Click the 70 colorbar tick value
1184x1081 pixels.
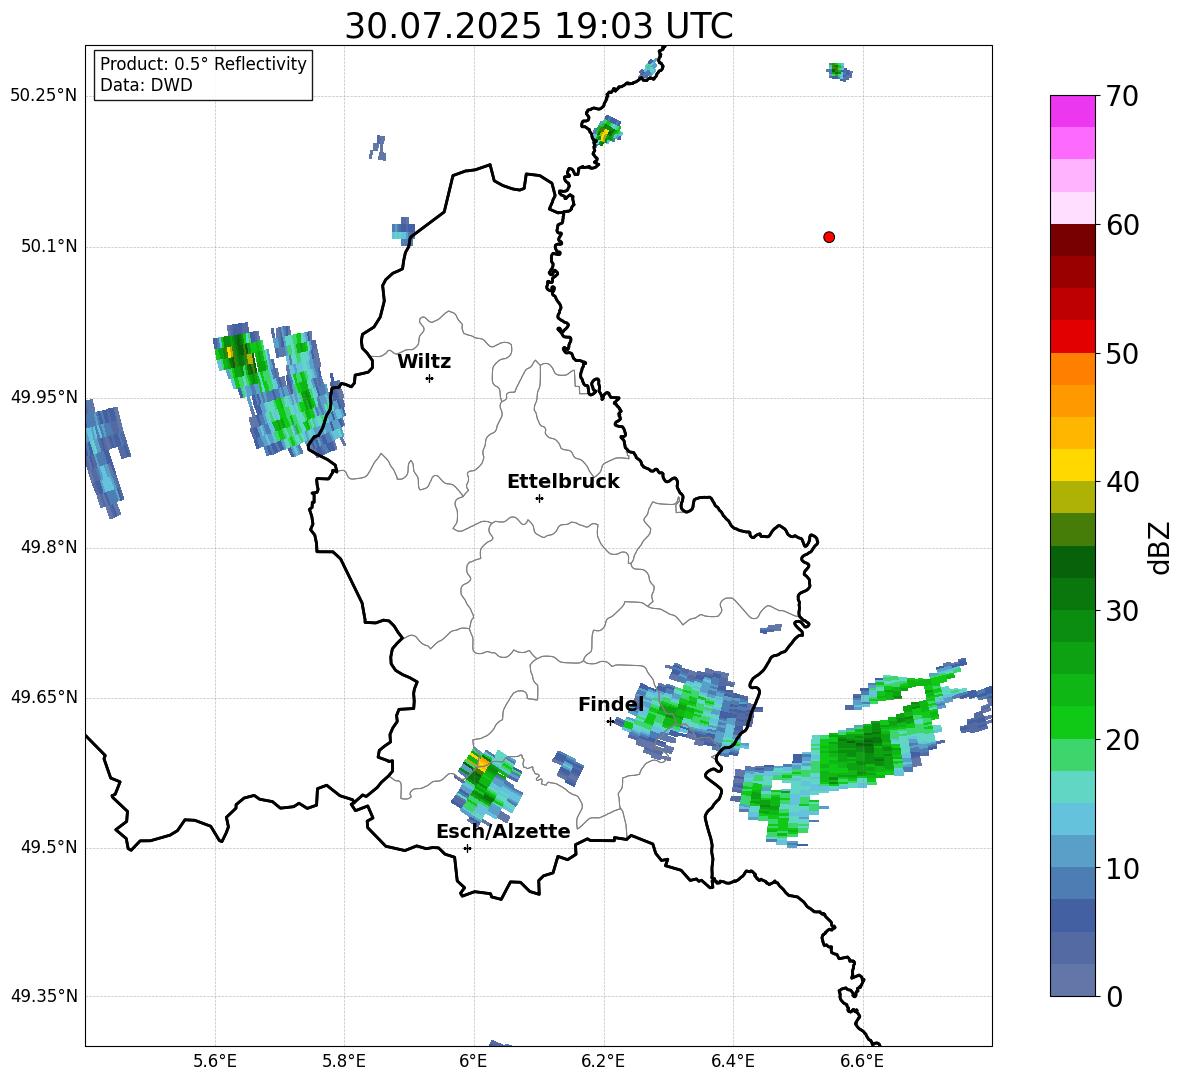1121,97
